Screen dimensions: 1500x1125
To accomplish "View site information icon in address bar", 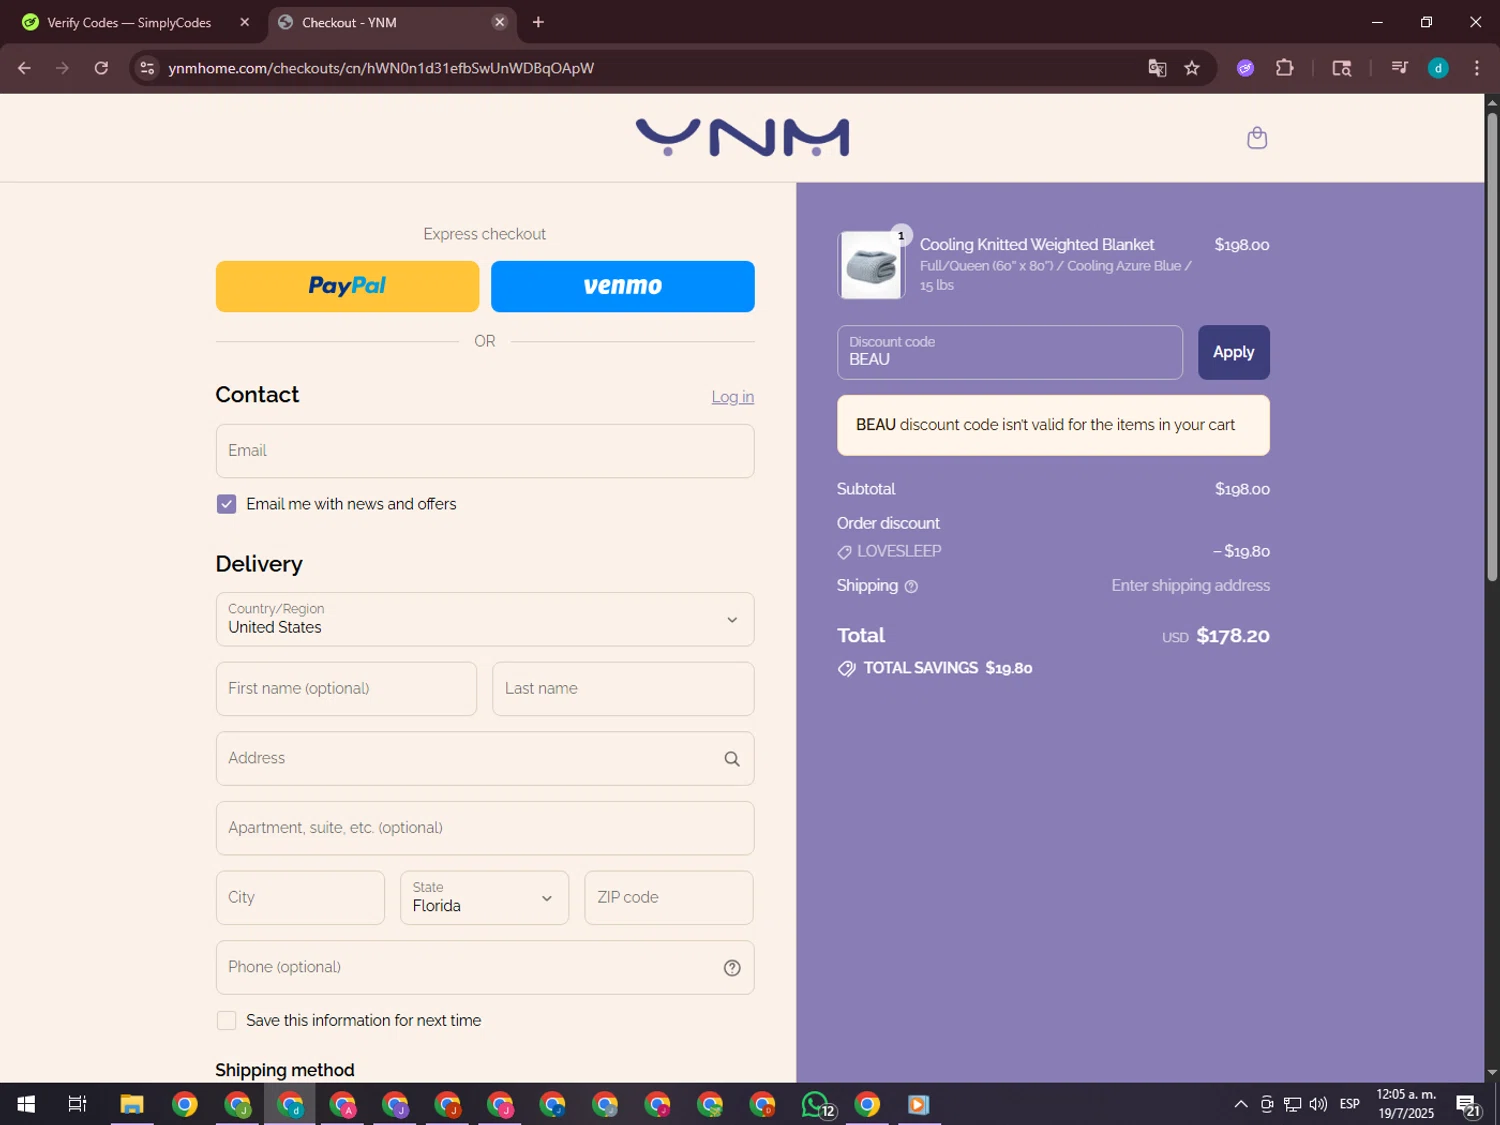I will (x=147, y=68).
